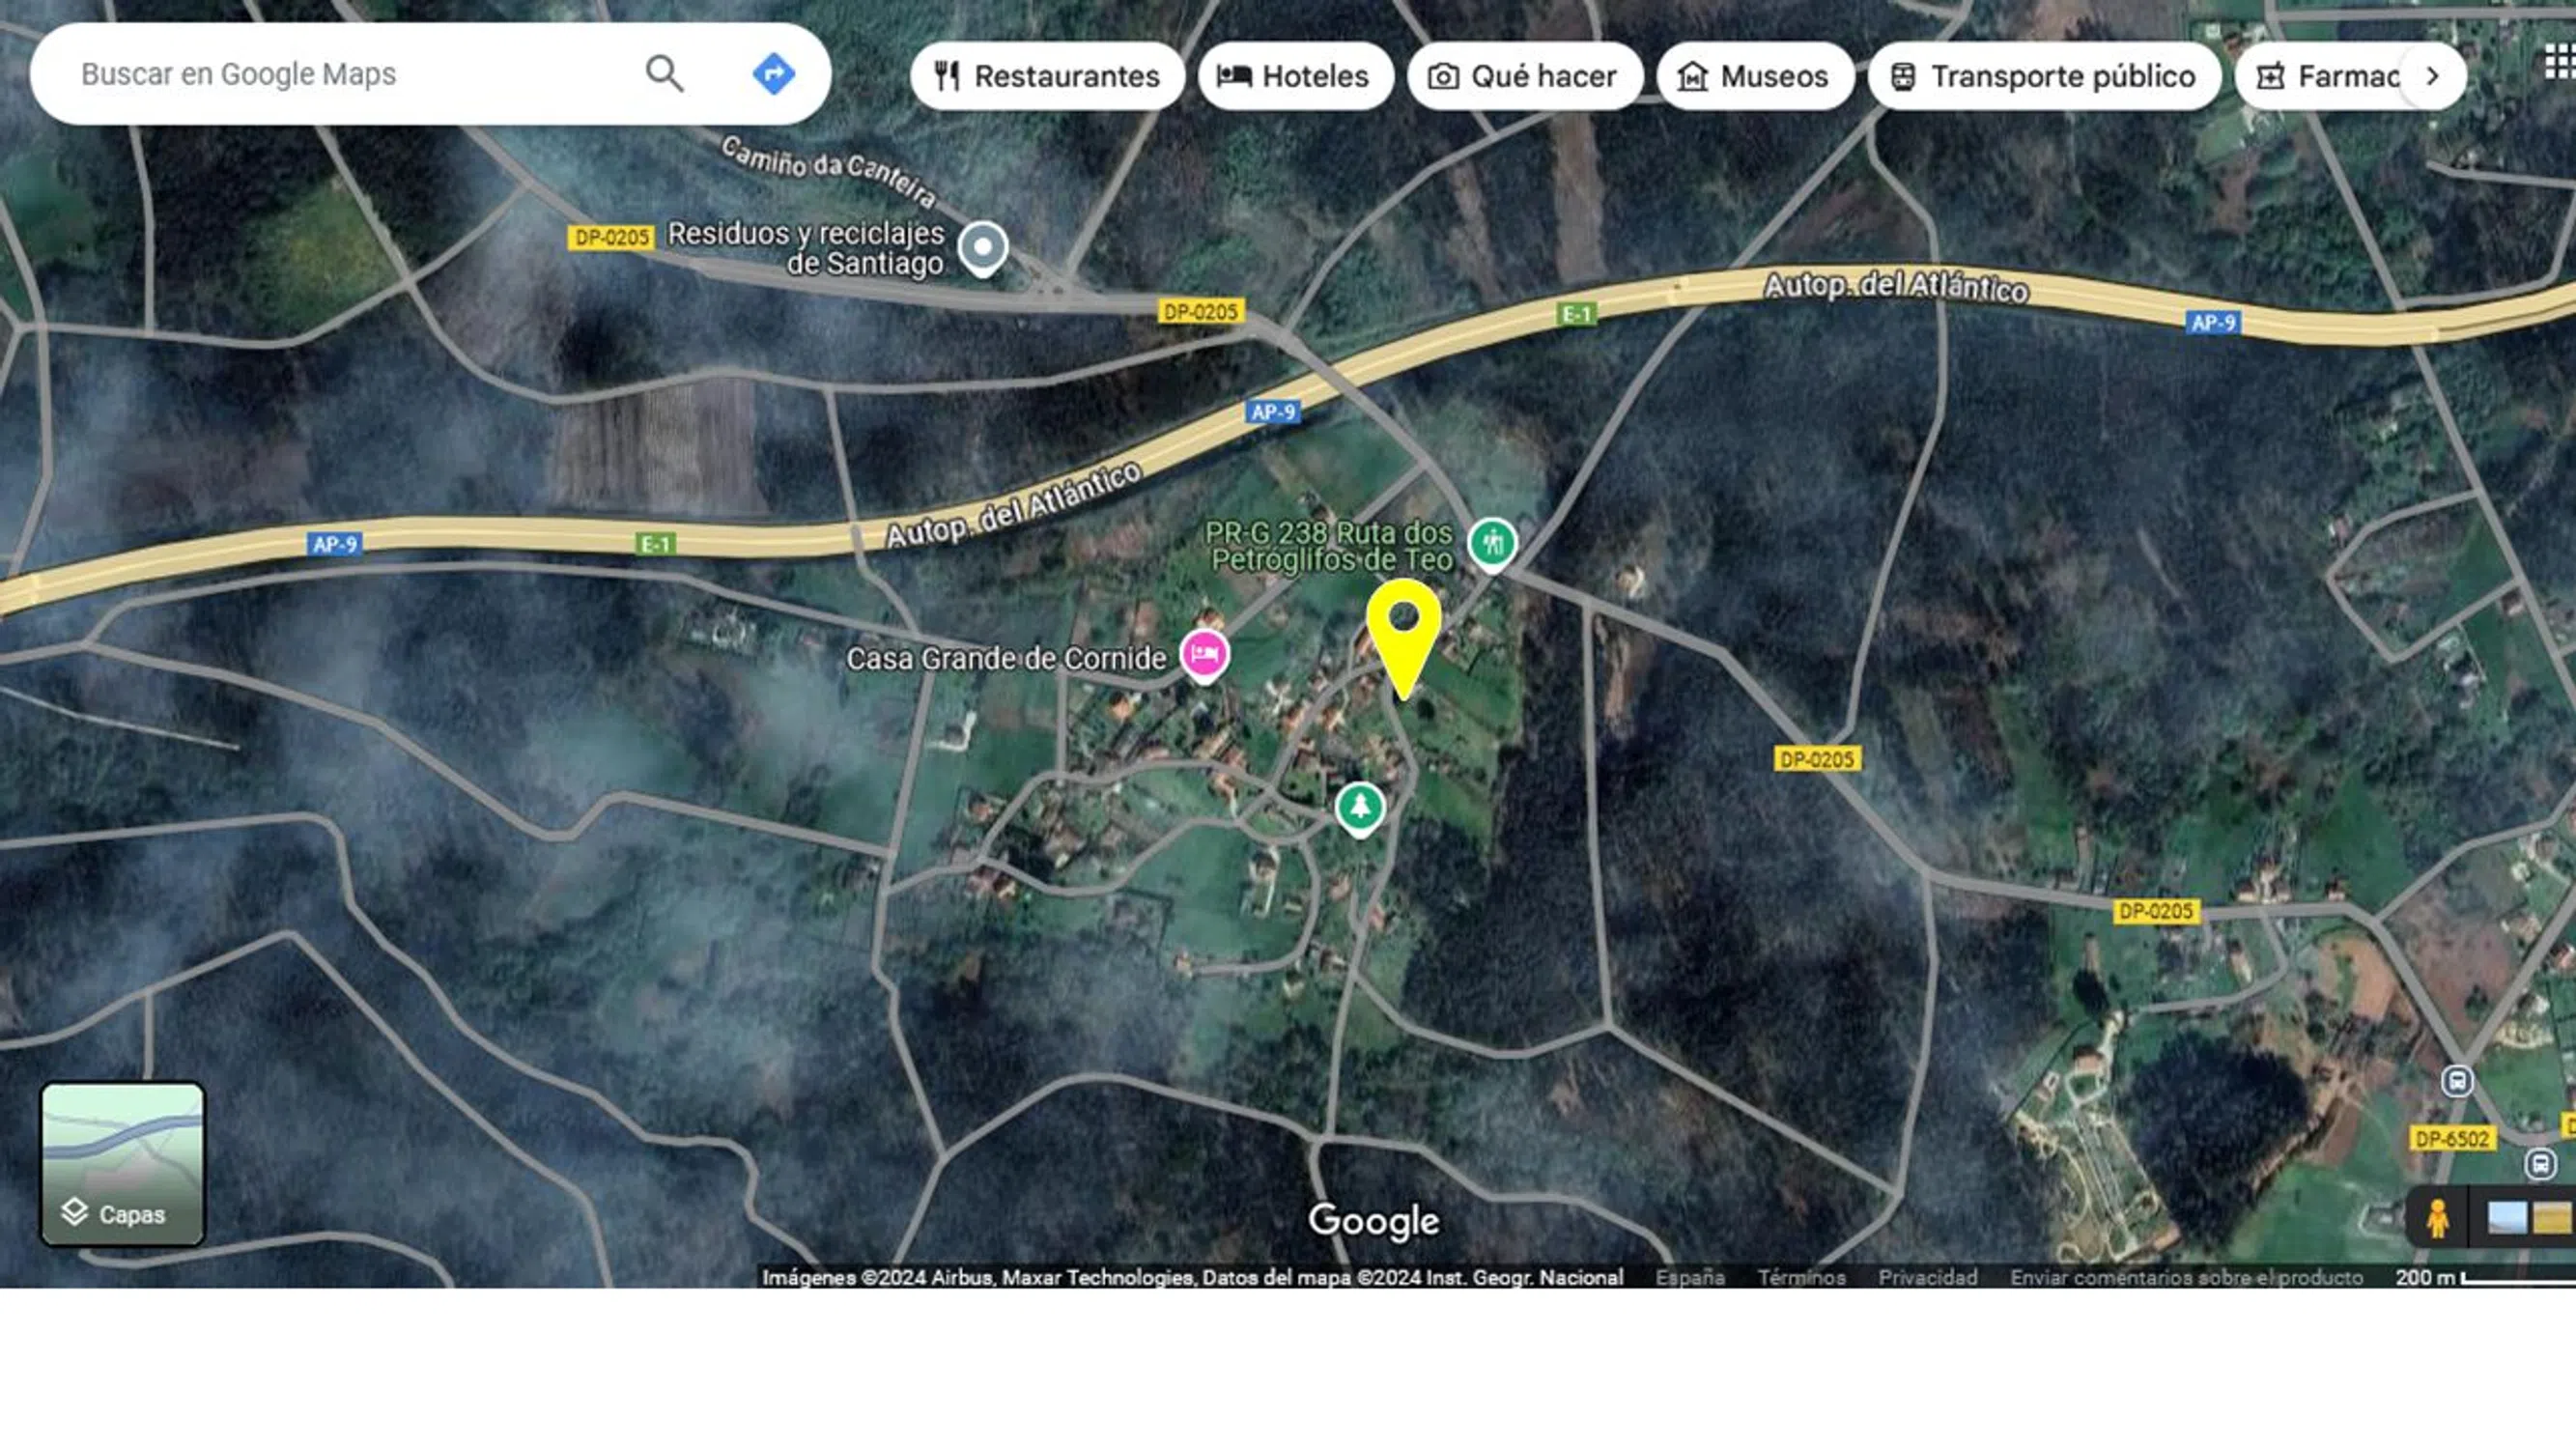Click the Casa Grande de Cornide hotel marker
2576x1449 pixels.
[x=1204, y=654]
